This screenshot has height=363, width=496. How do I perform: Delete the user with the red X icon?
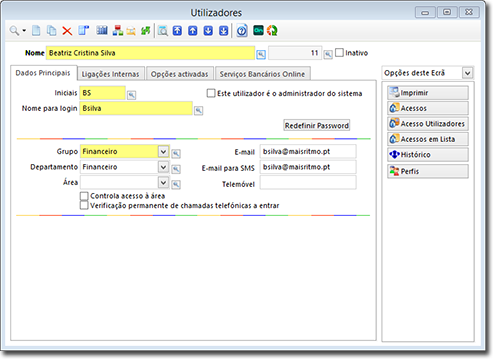point(67,31)
